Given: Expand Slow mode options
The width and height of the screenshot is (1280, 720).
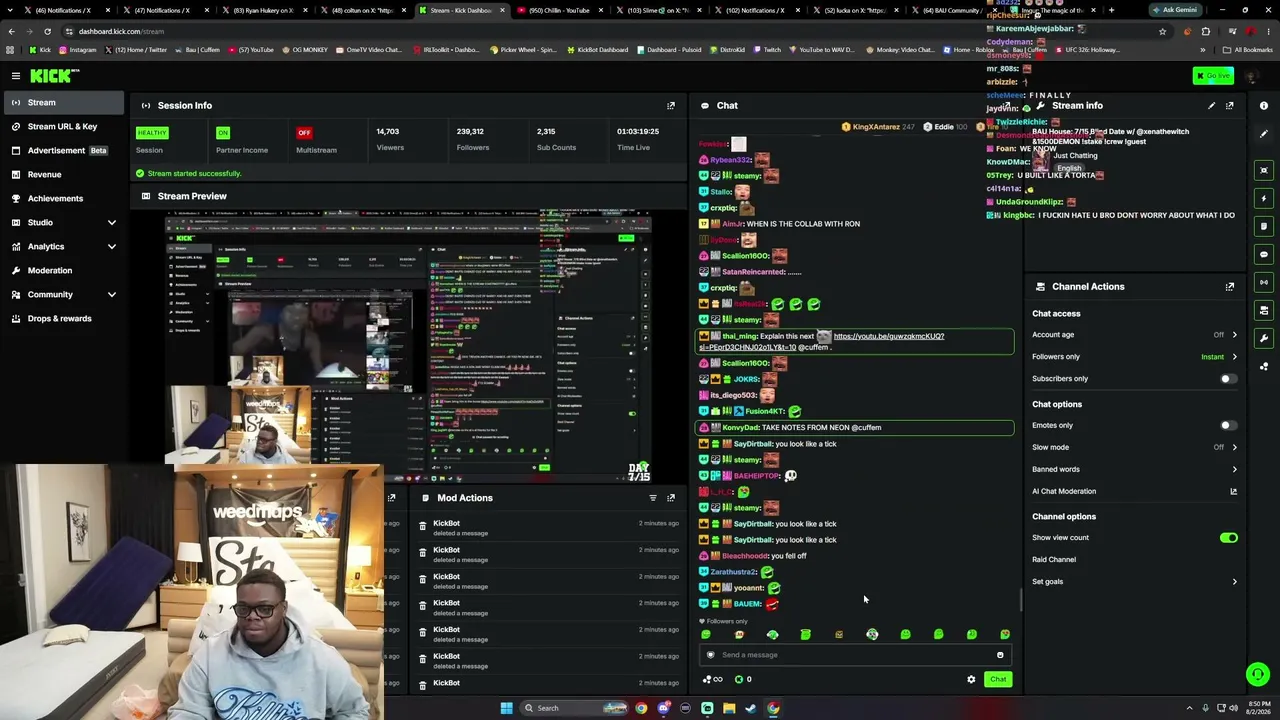Looking at the screenshot, I should point(1234,448).
